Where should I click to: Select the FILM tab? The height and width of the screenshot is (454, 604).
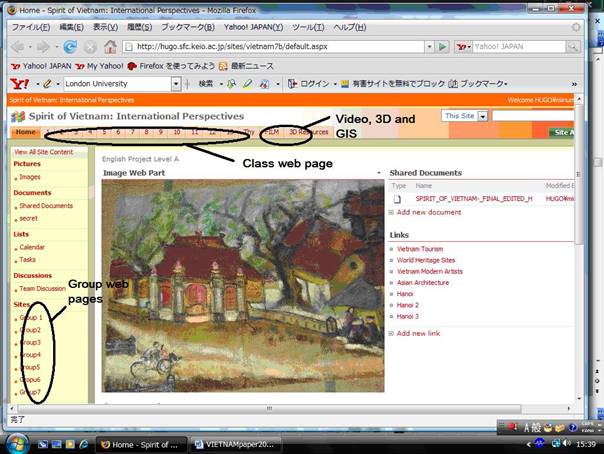[x=272, y=132]
